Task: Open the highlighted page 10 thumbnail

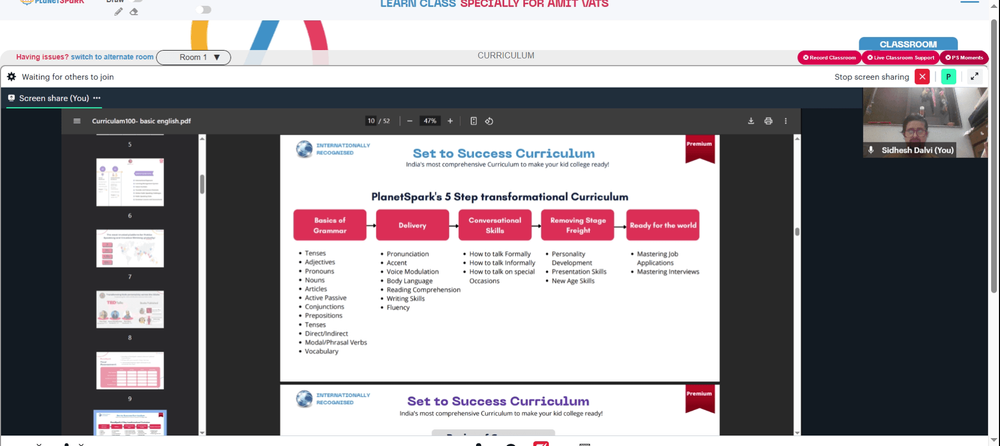Action: [130, 422]
